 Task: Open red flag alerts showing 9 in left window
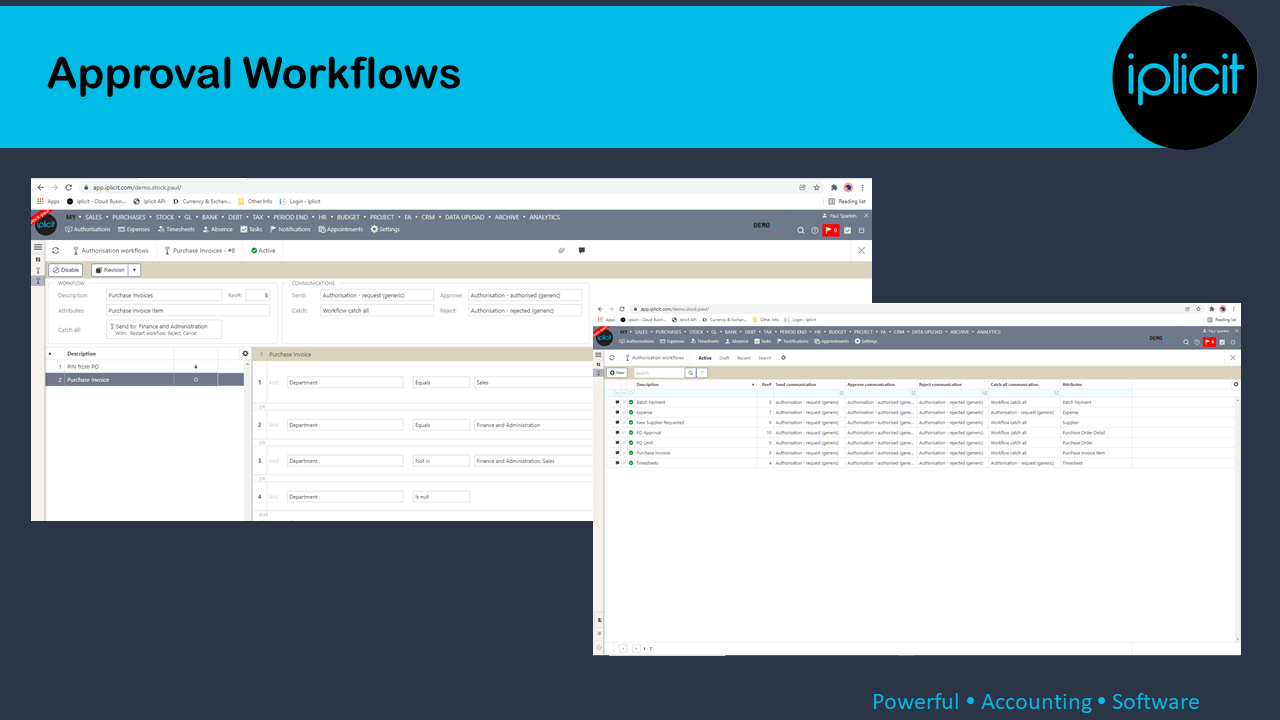click(x=831, y=230)
